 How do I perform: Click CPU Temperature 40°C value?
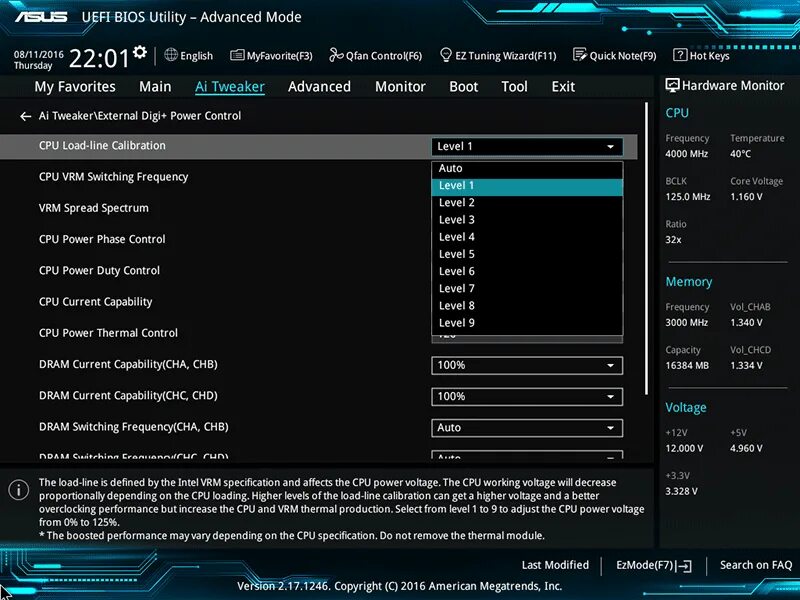click(740, 154)
